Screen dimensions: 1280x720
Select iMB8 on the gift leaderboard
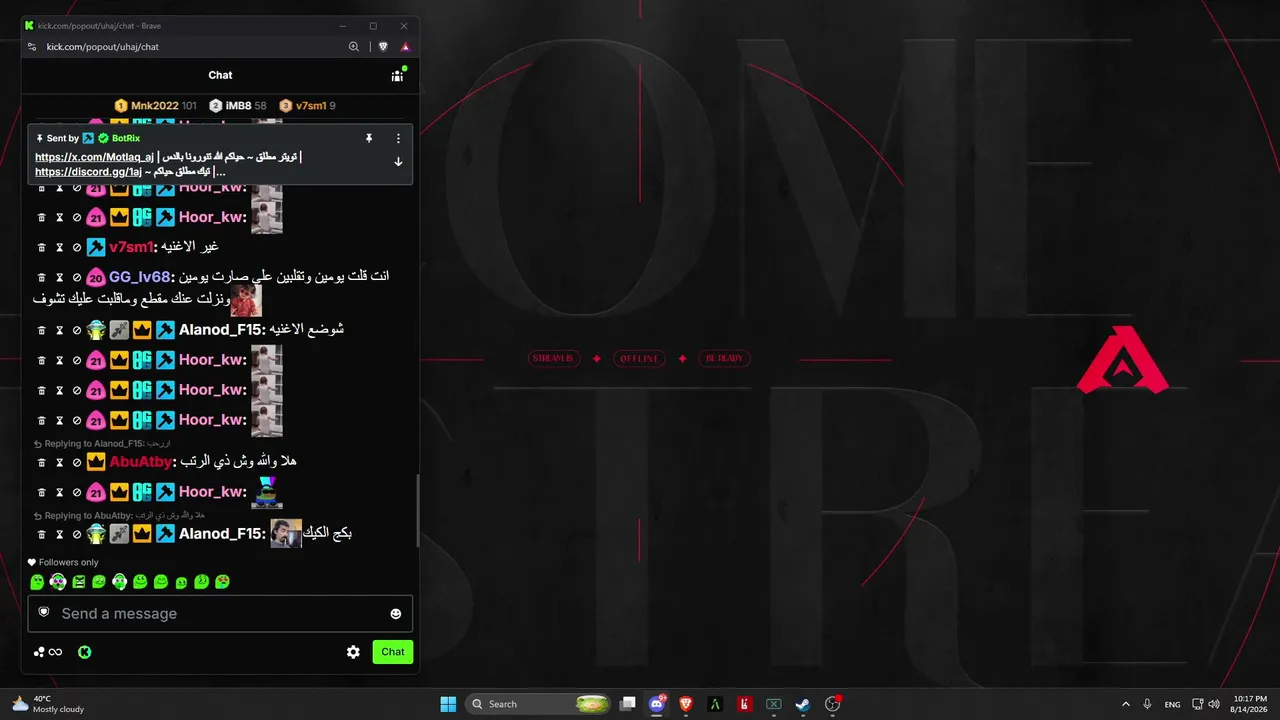coord(238,105)
